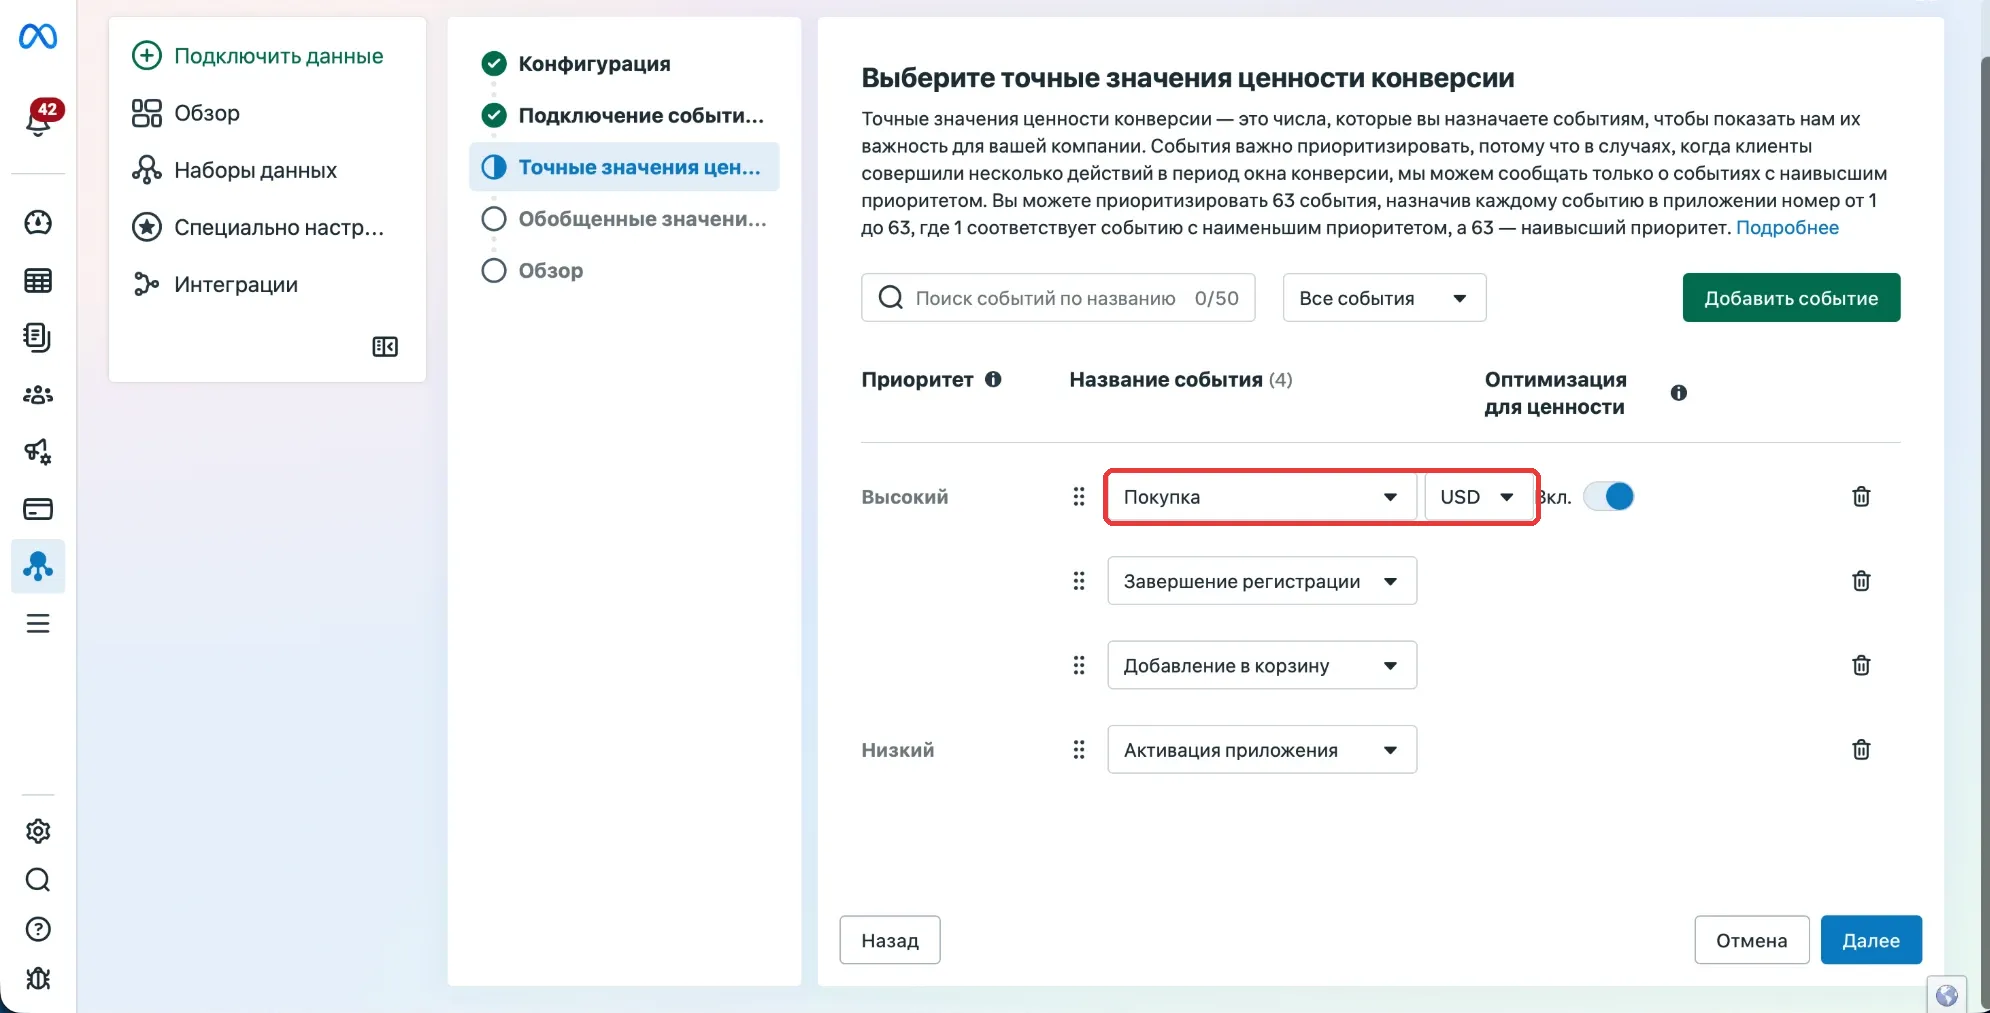Viewport: 1990px width, 1013px height.
Task: Collapse the navigation panel icon
Action: click(x=385, y=347)
